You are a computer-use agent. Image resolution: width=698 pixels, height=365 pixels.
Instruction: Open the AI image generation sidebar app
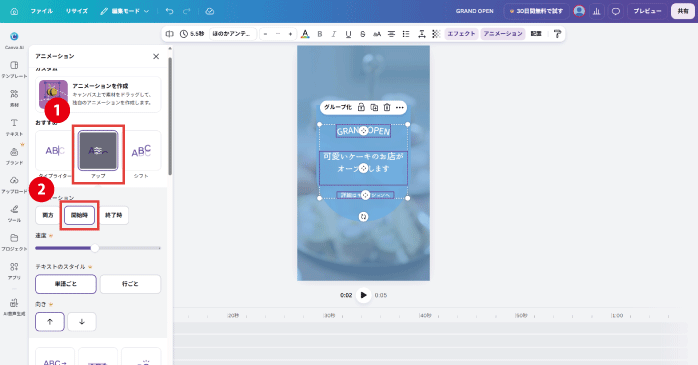[14, 306]
